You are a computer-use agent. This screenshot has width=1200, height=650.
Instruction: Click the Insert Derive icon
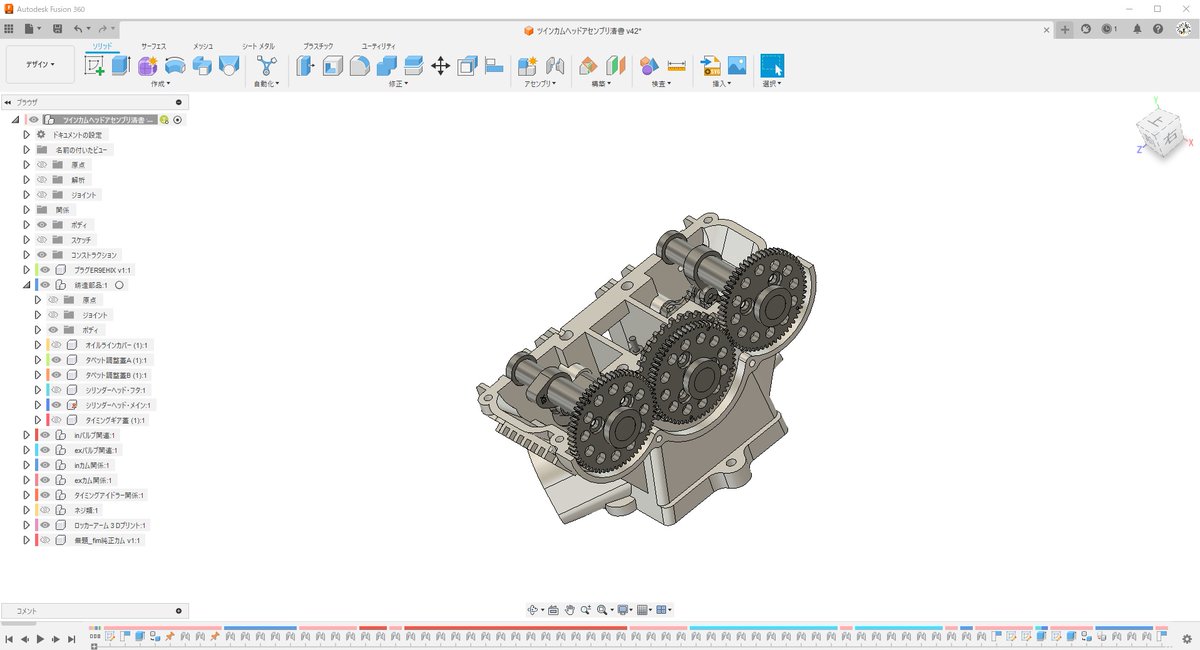(x=711, y=66)
